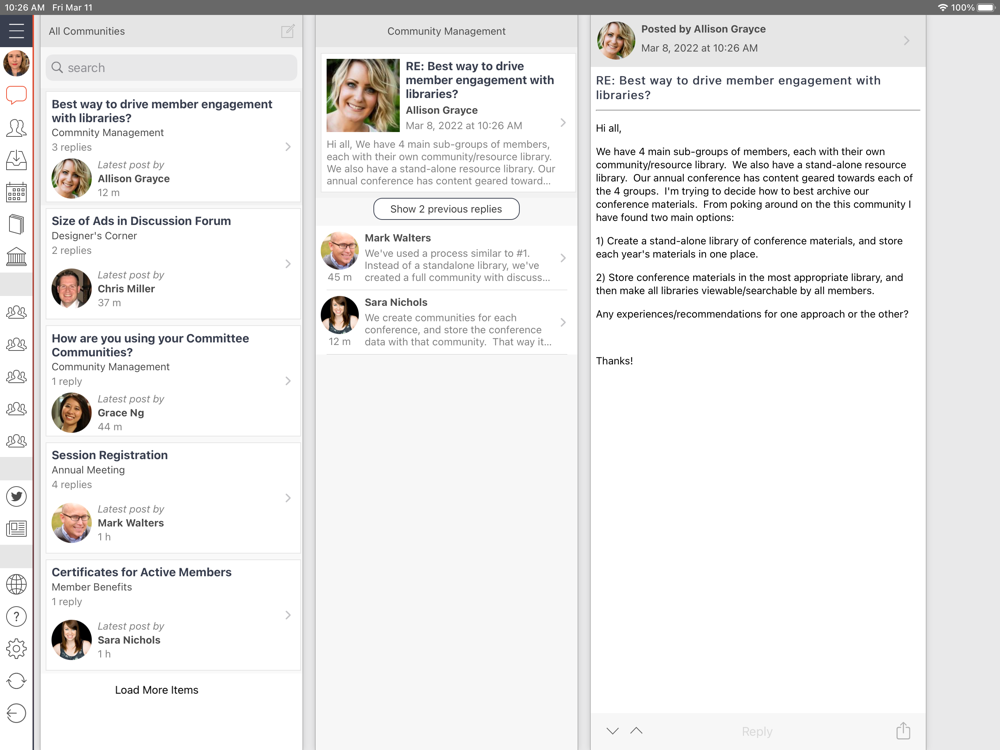Open the help question mark icon
1000x750 pixels.
16,616
